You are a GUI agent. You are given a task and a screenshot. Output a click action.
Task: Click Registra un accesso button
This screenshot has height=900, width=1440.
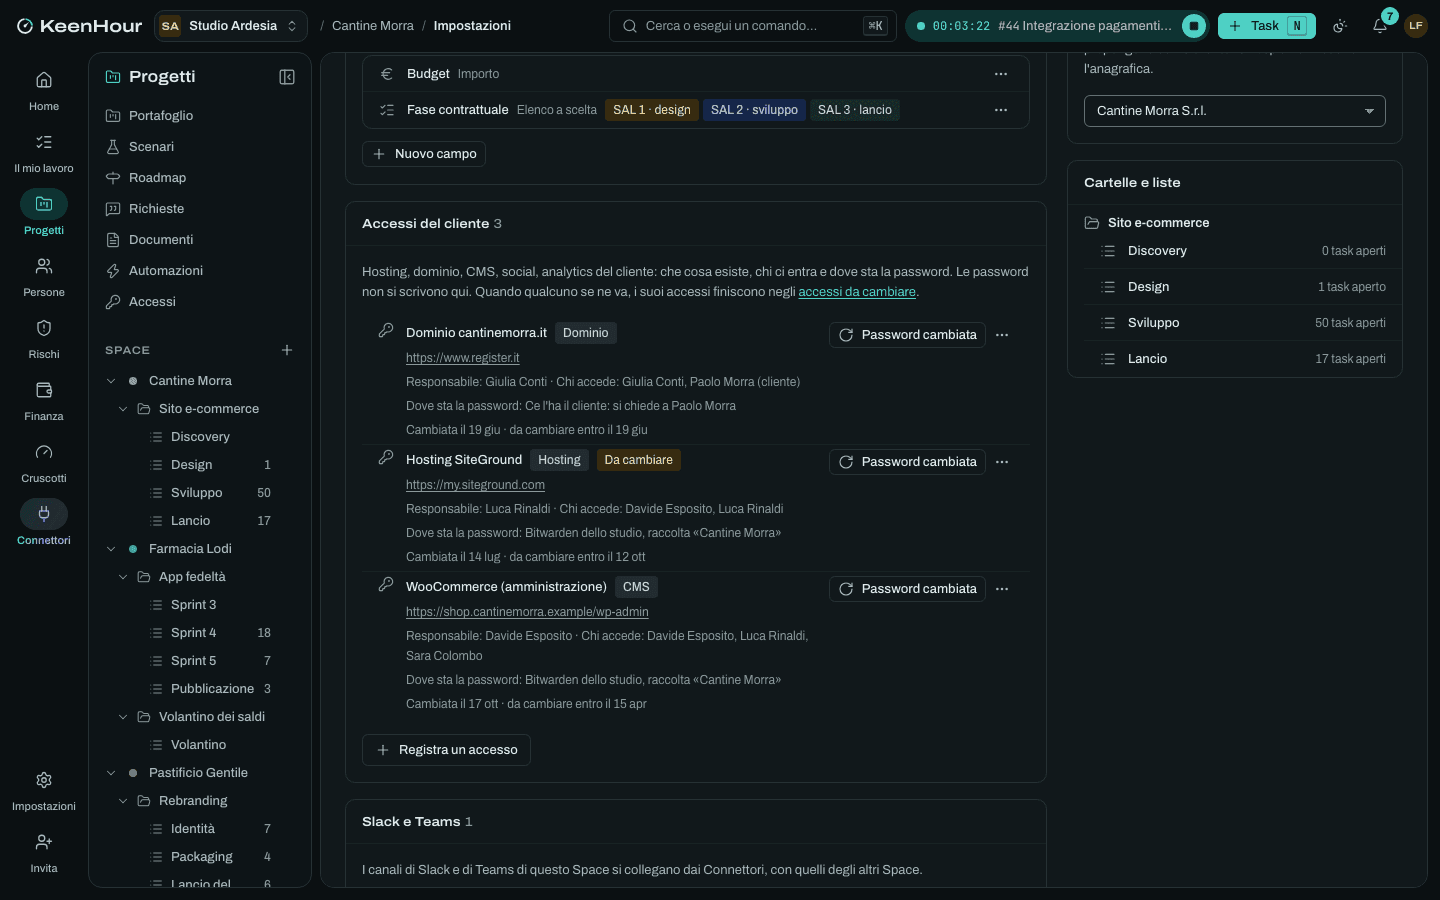[446, 750]
